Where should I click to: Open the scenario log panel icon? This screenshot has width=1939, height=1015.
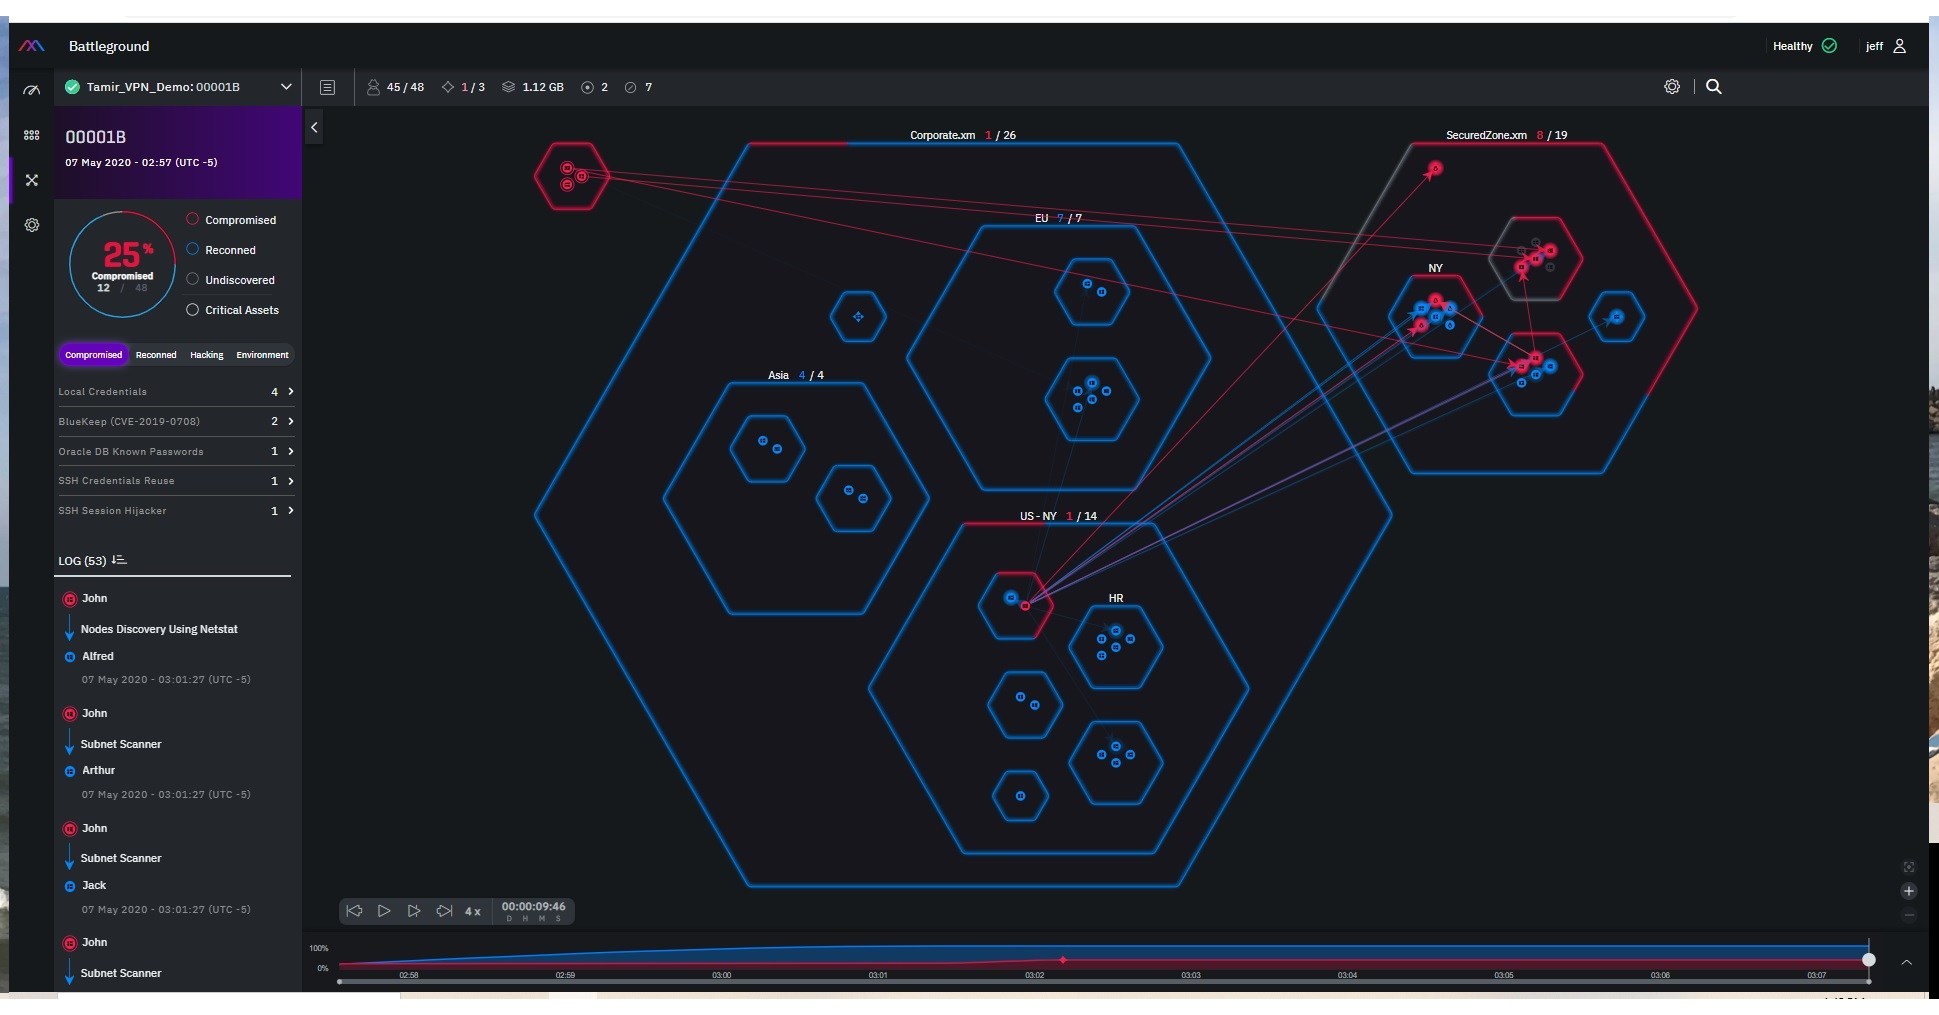click(x=327, y=87)
